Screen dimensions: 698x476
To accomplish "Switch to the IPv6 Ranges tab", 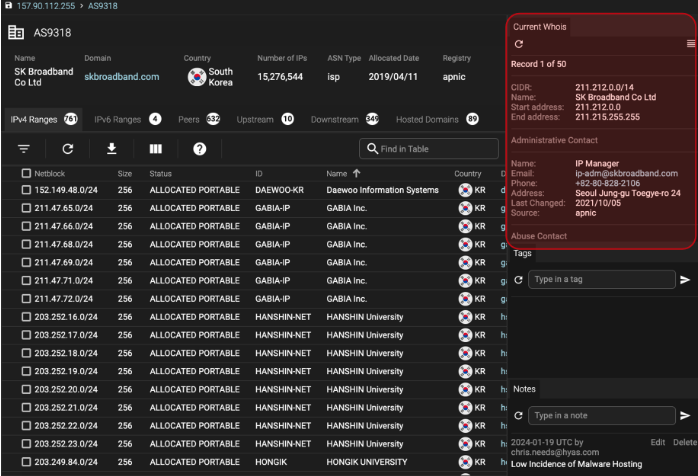I will coord(117,120).
